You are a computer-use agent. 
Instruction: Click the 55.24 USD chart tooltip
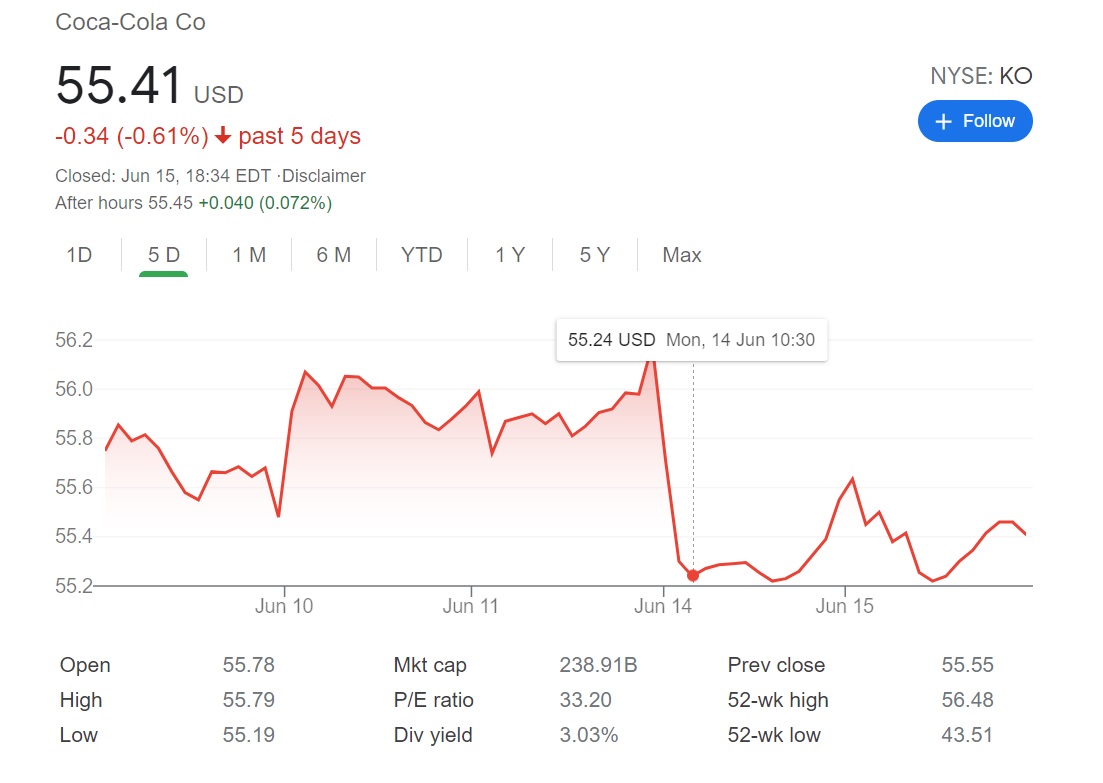(691, 340)
